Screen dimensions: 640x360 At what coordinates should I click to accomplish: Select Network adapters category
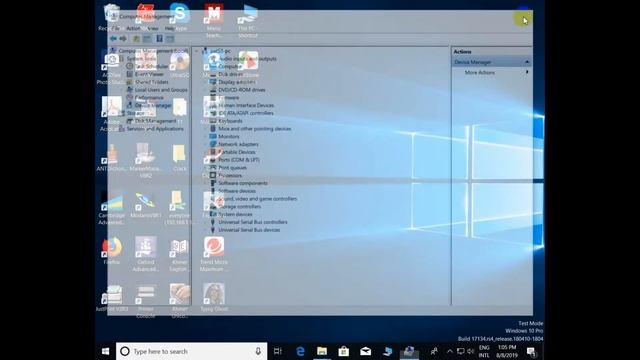click(238, 144)
